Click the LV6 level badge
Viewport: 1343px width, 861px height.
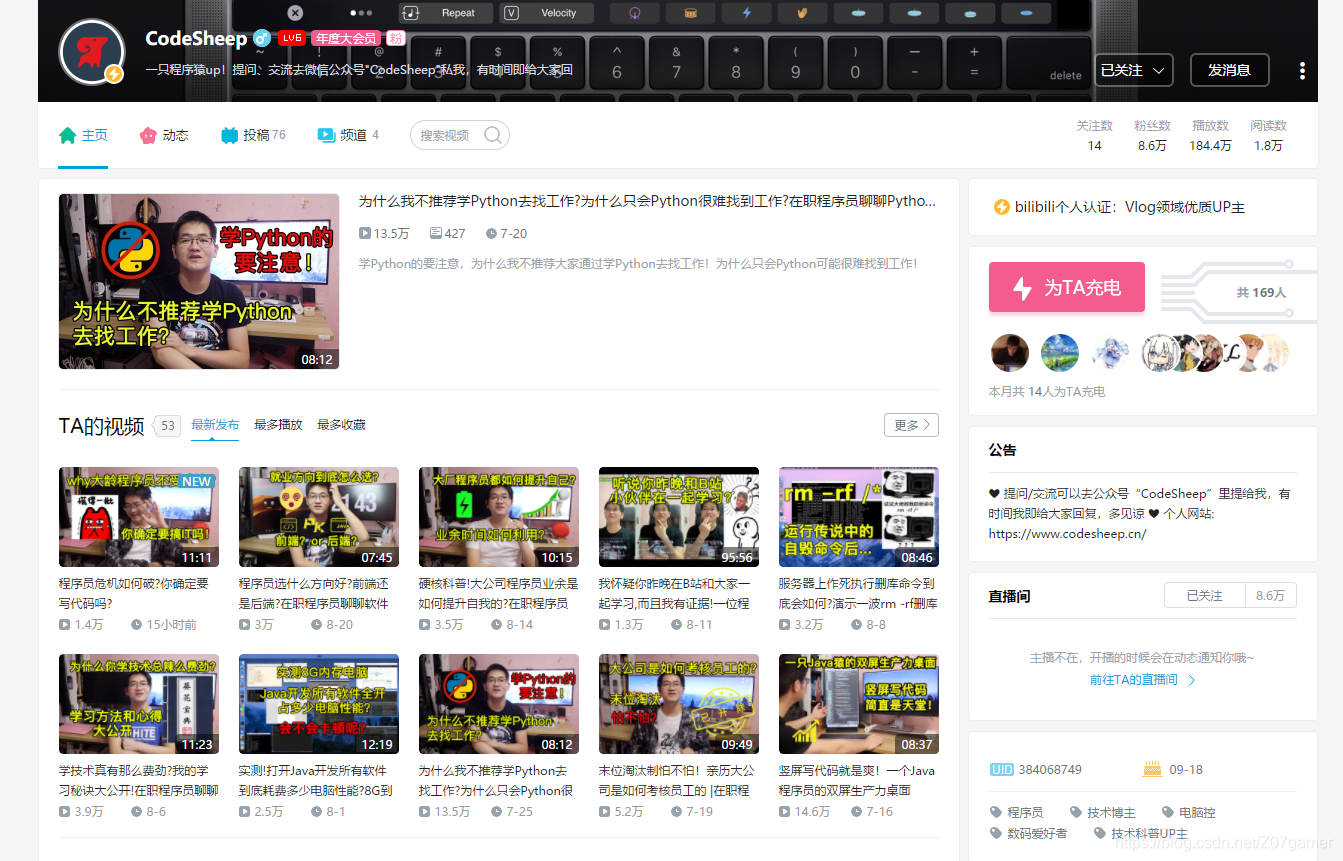(290, 36)
